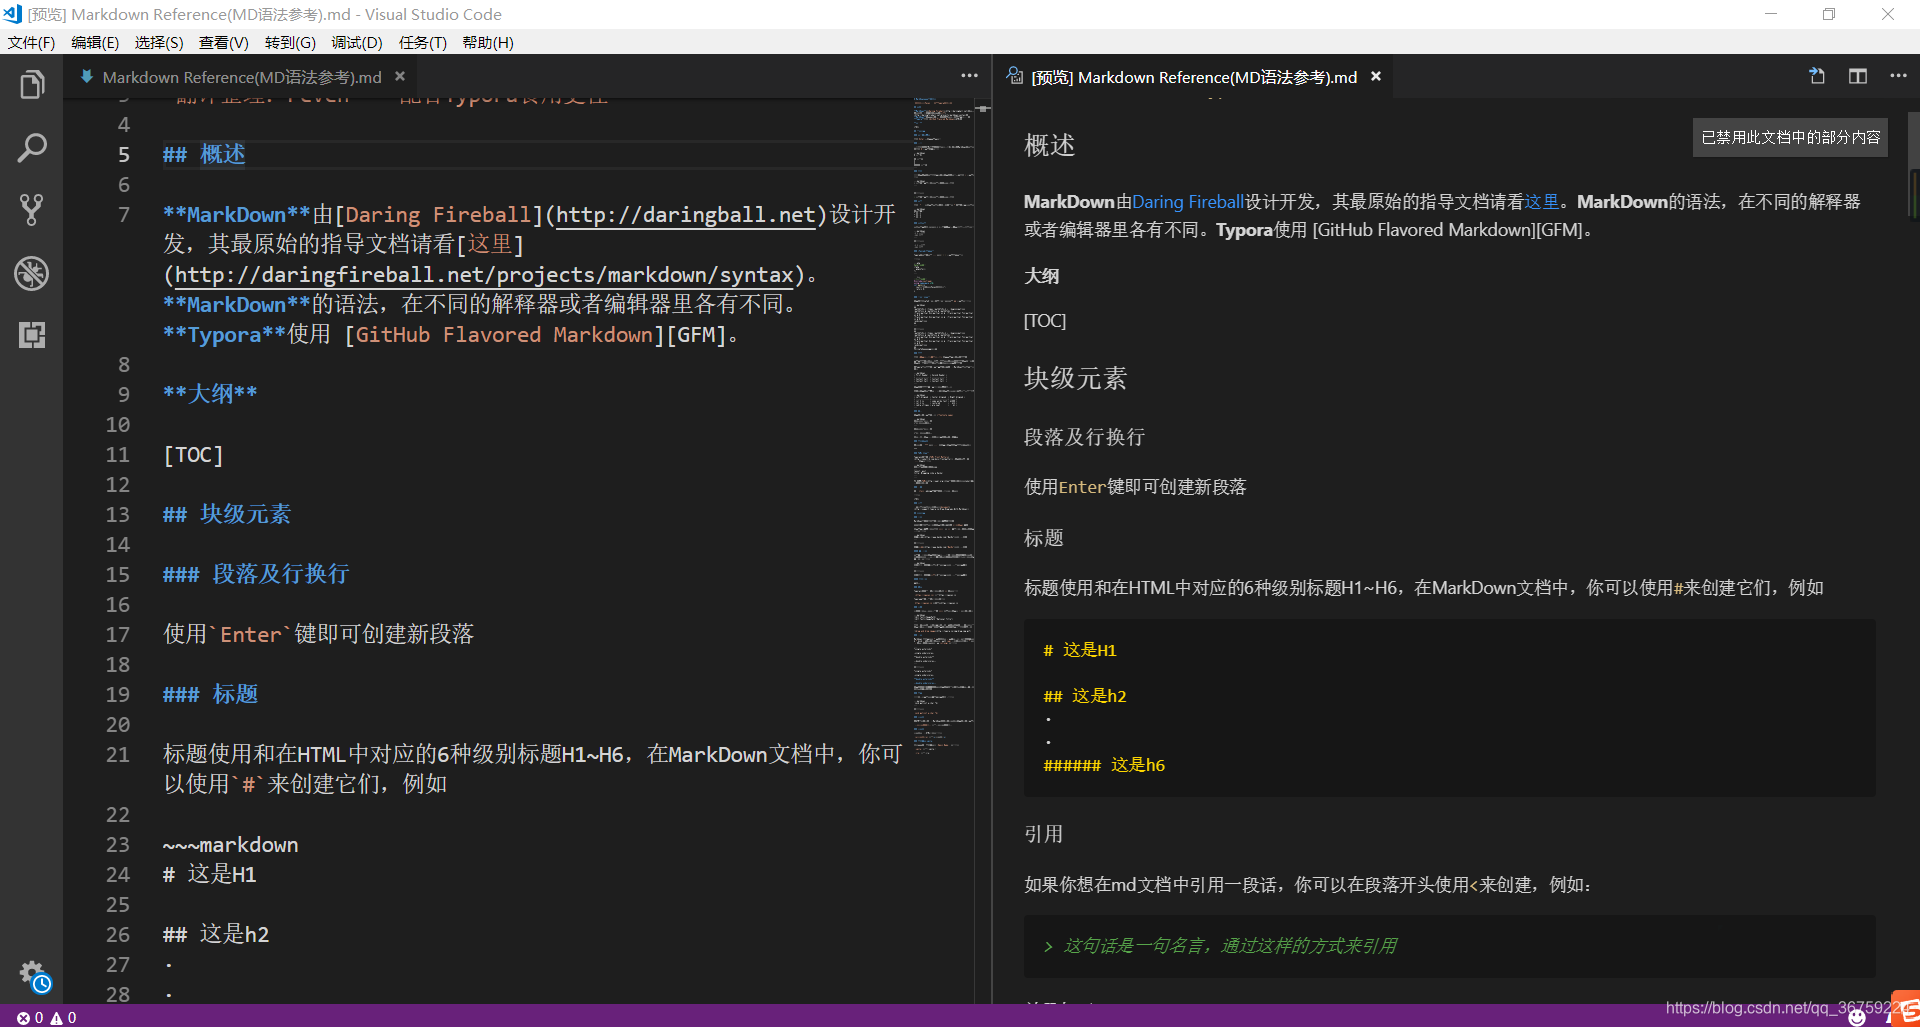Restore down the VS Code window
1920x1027 pixels.
coord(1829,14)
